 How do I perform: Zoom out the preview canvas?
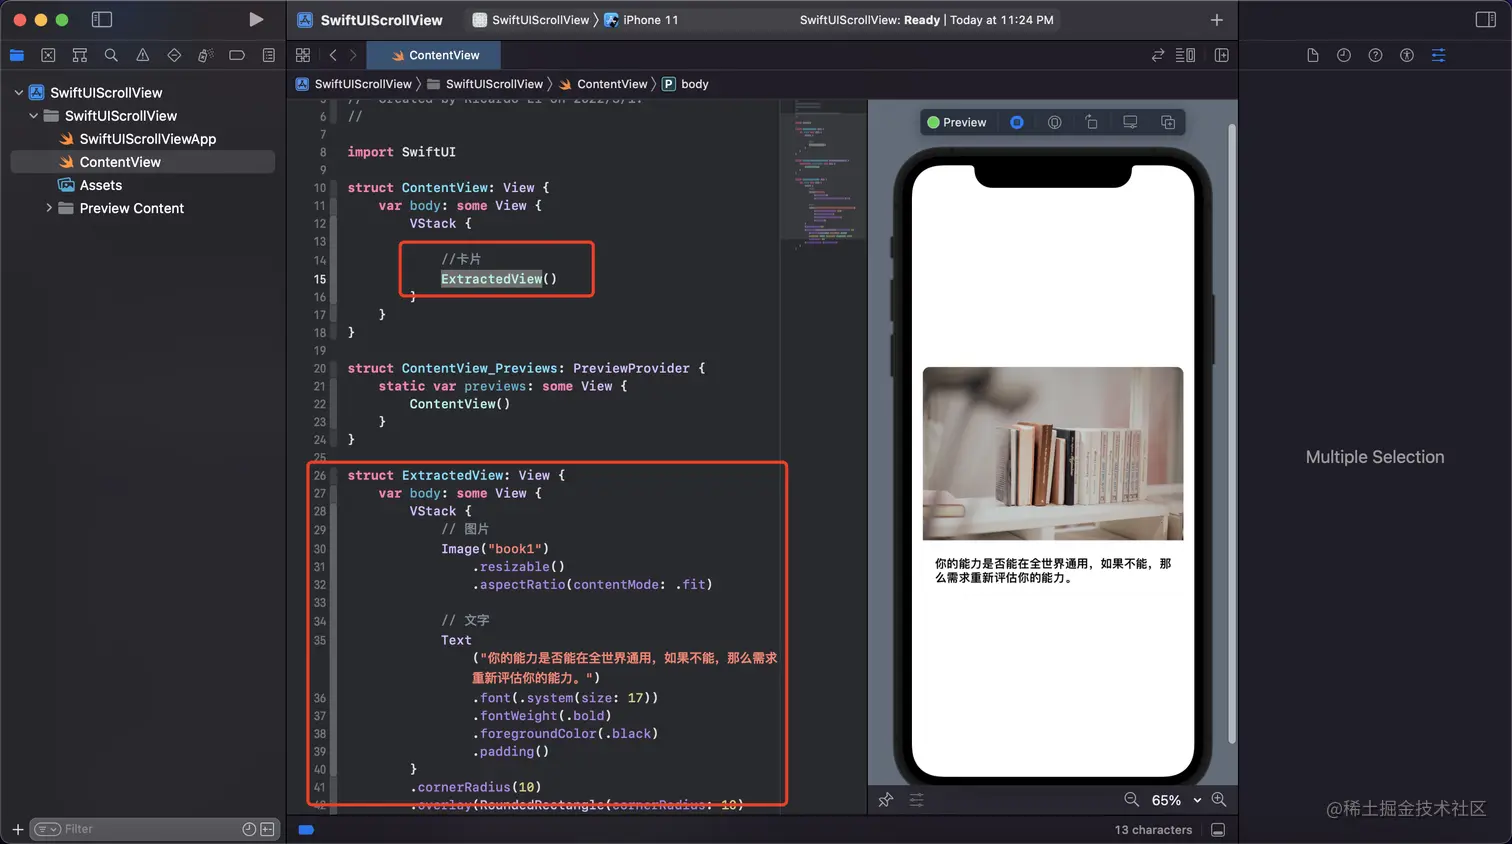point(1131,799)
